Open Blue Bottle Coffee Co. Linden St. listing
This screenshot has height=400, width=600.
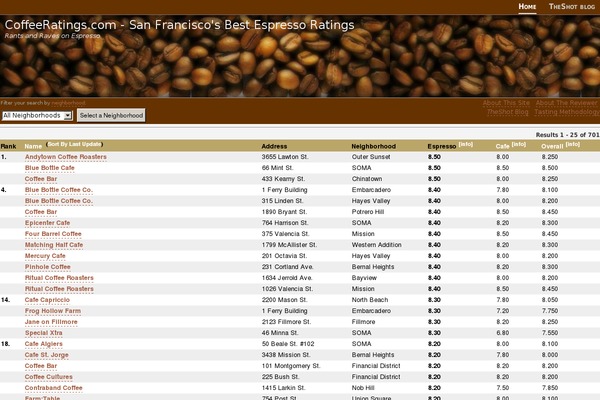[x=59, y=201]
